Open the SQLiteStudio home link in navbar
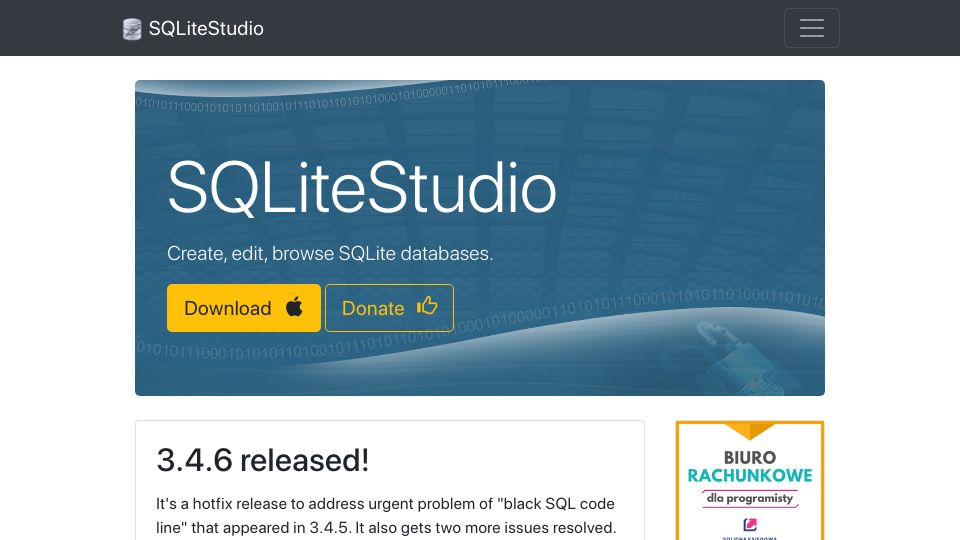This screenshot has width=960, height=540. click(x=193, y=29)
